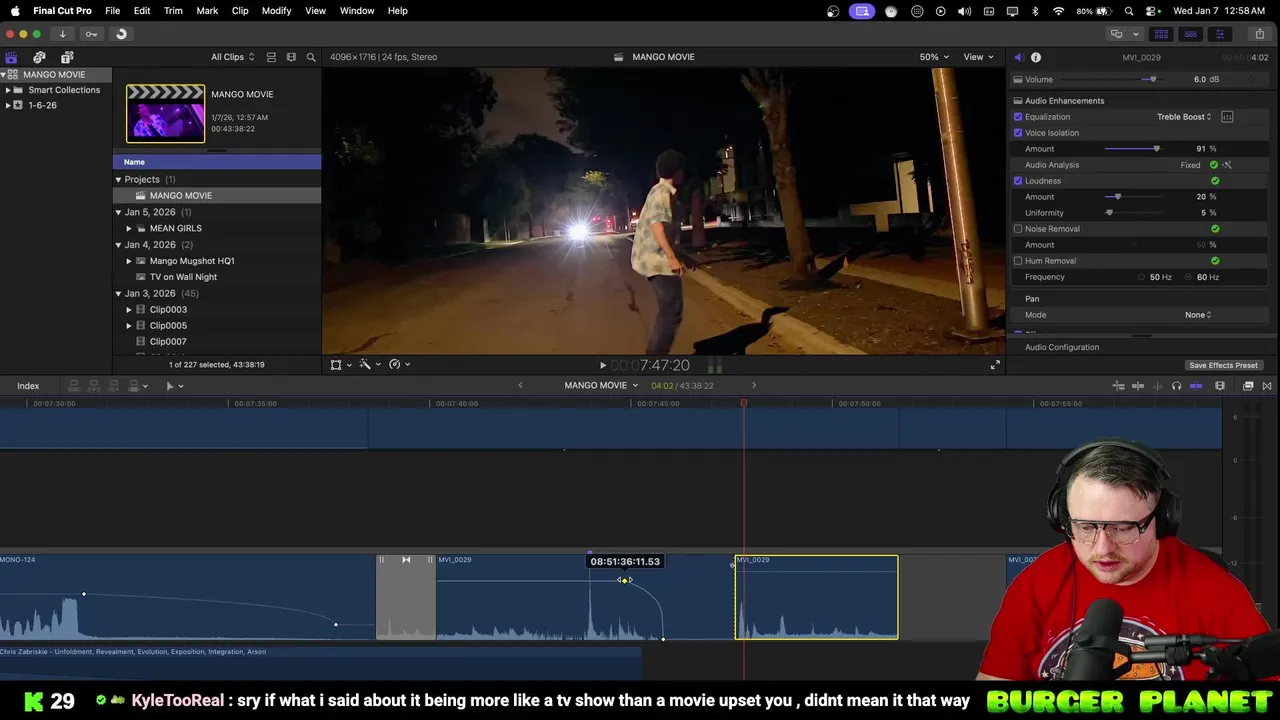Open the Modify menu
The image size is (1280, 720).
coord(277,11)
